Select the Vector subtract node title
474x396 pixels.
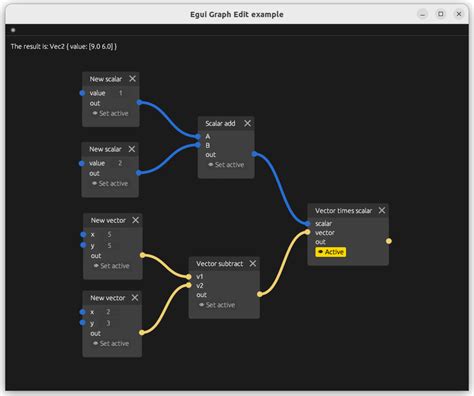pyautogui.click(x=220, y=264)
